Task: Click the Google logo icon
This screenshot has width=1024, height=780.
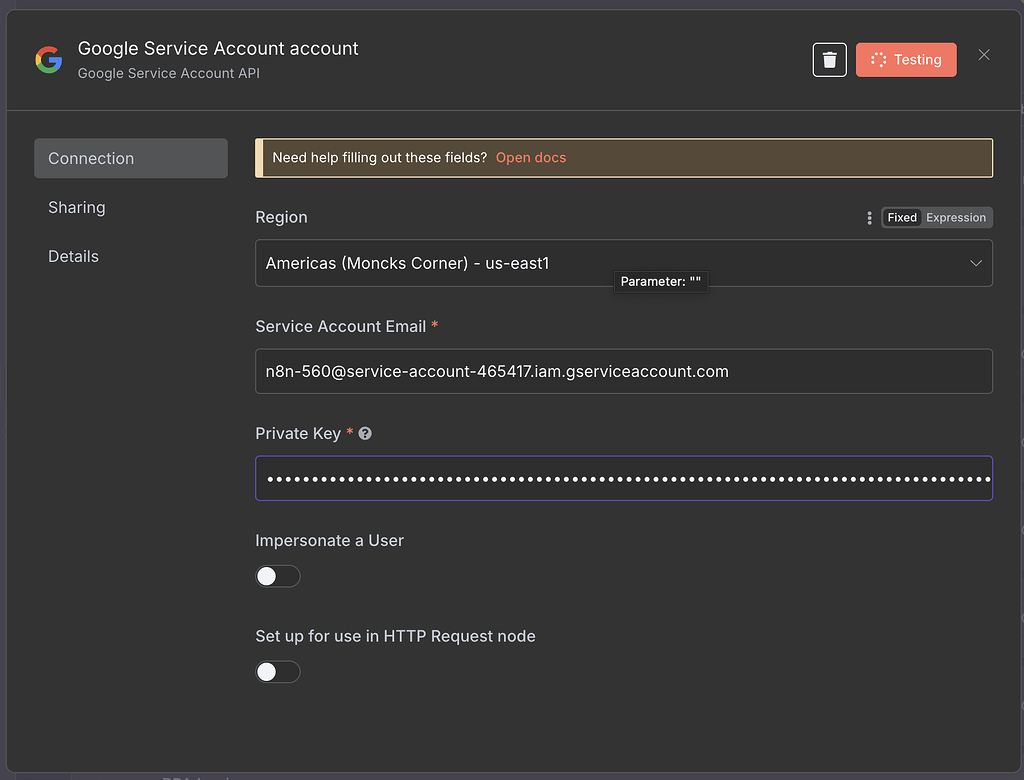Action: [x=48, y=59]
